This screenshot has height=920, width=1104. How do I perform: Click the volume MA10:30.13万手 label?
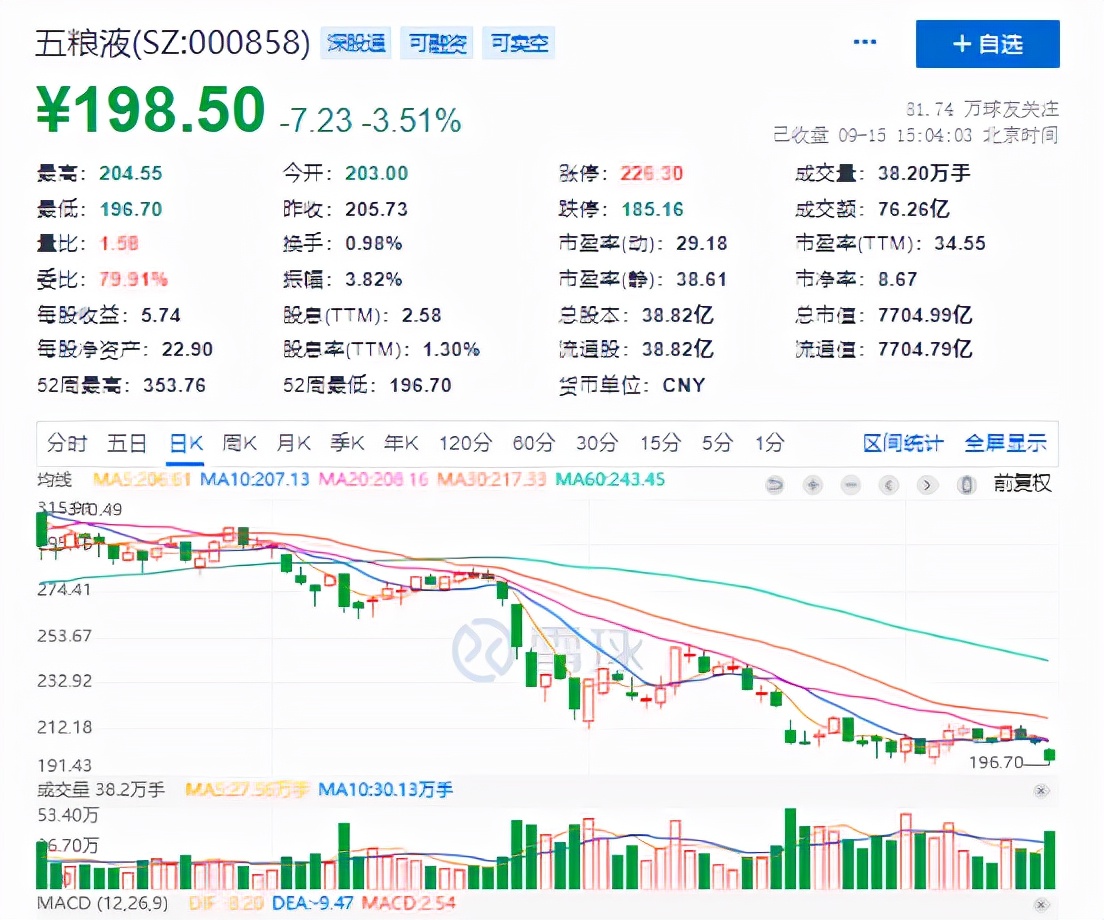click(386, 790)
